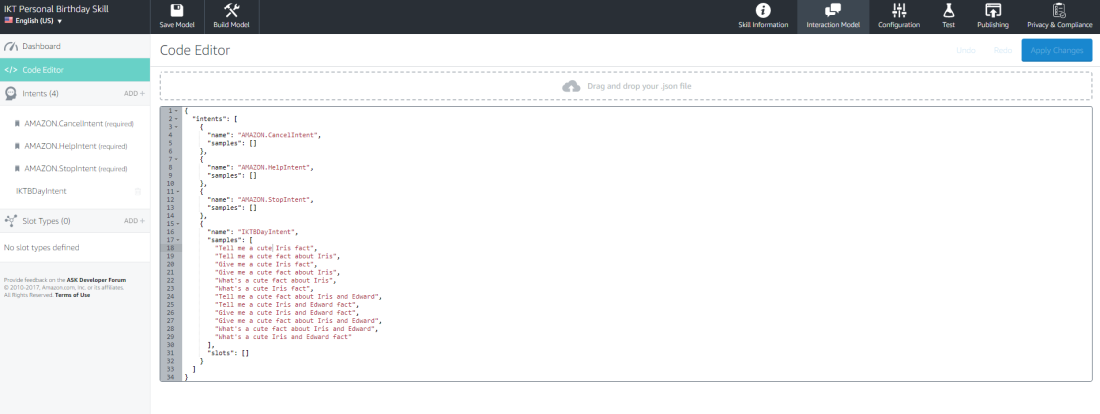Click line number 18 in the gutter
The height and width of the screenshot is (414, 1100).
click(171, 248)
